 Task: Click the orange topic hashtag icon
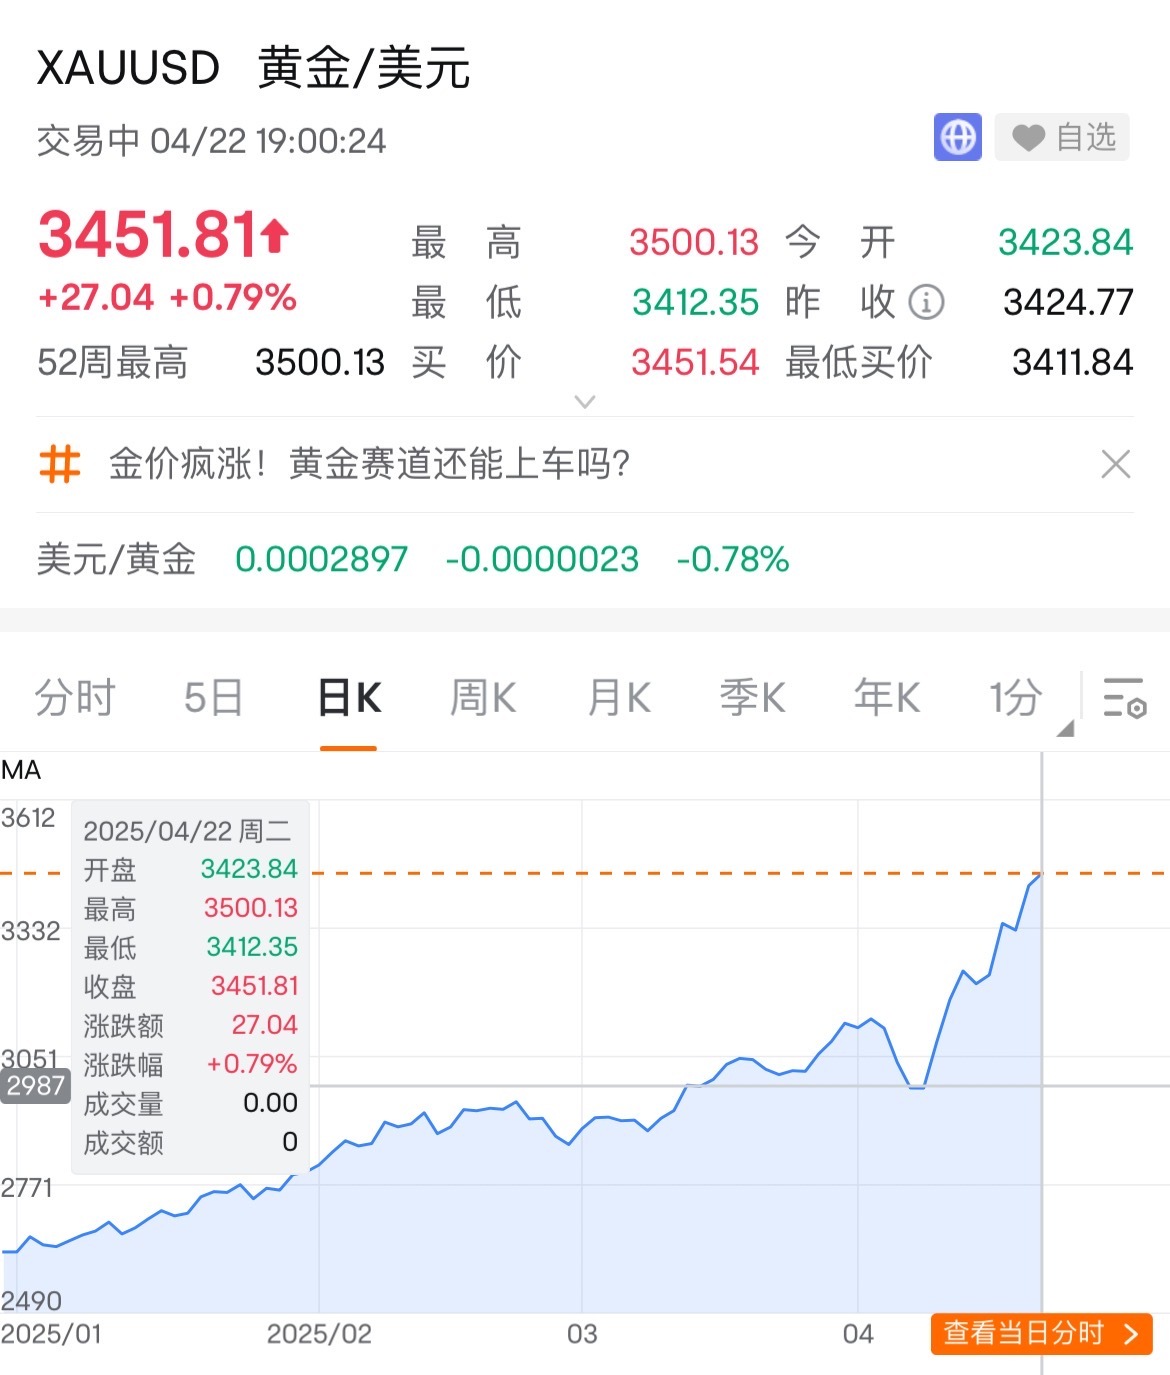[60, 464]
